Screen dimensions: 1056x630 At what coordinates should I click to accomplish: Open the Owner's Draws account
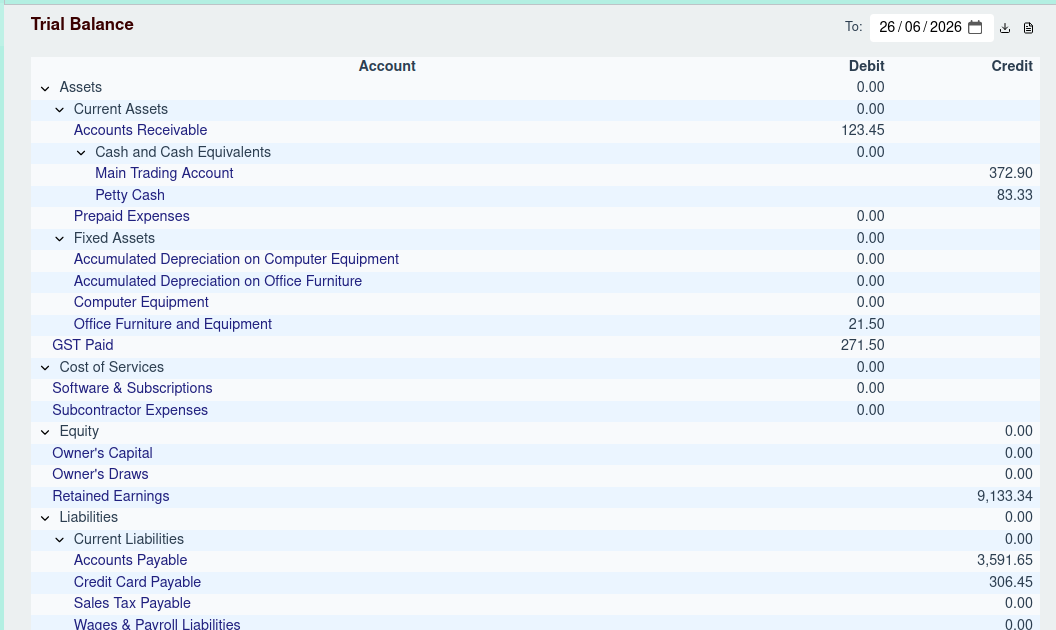100,474
